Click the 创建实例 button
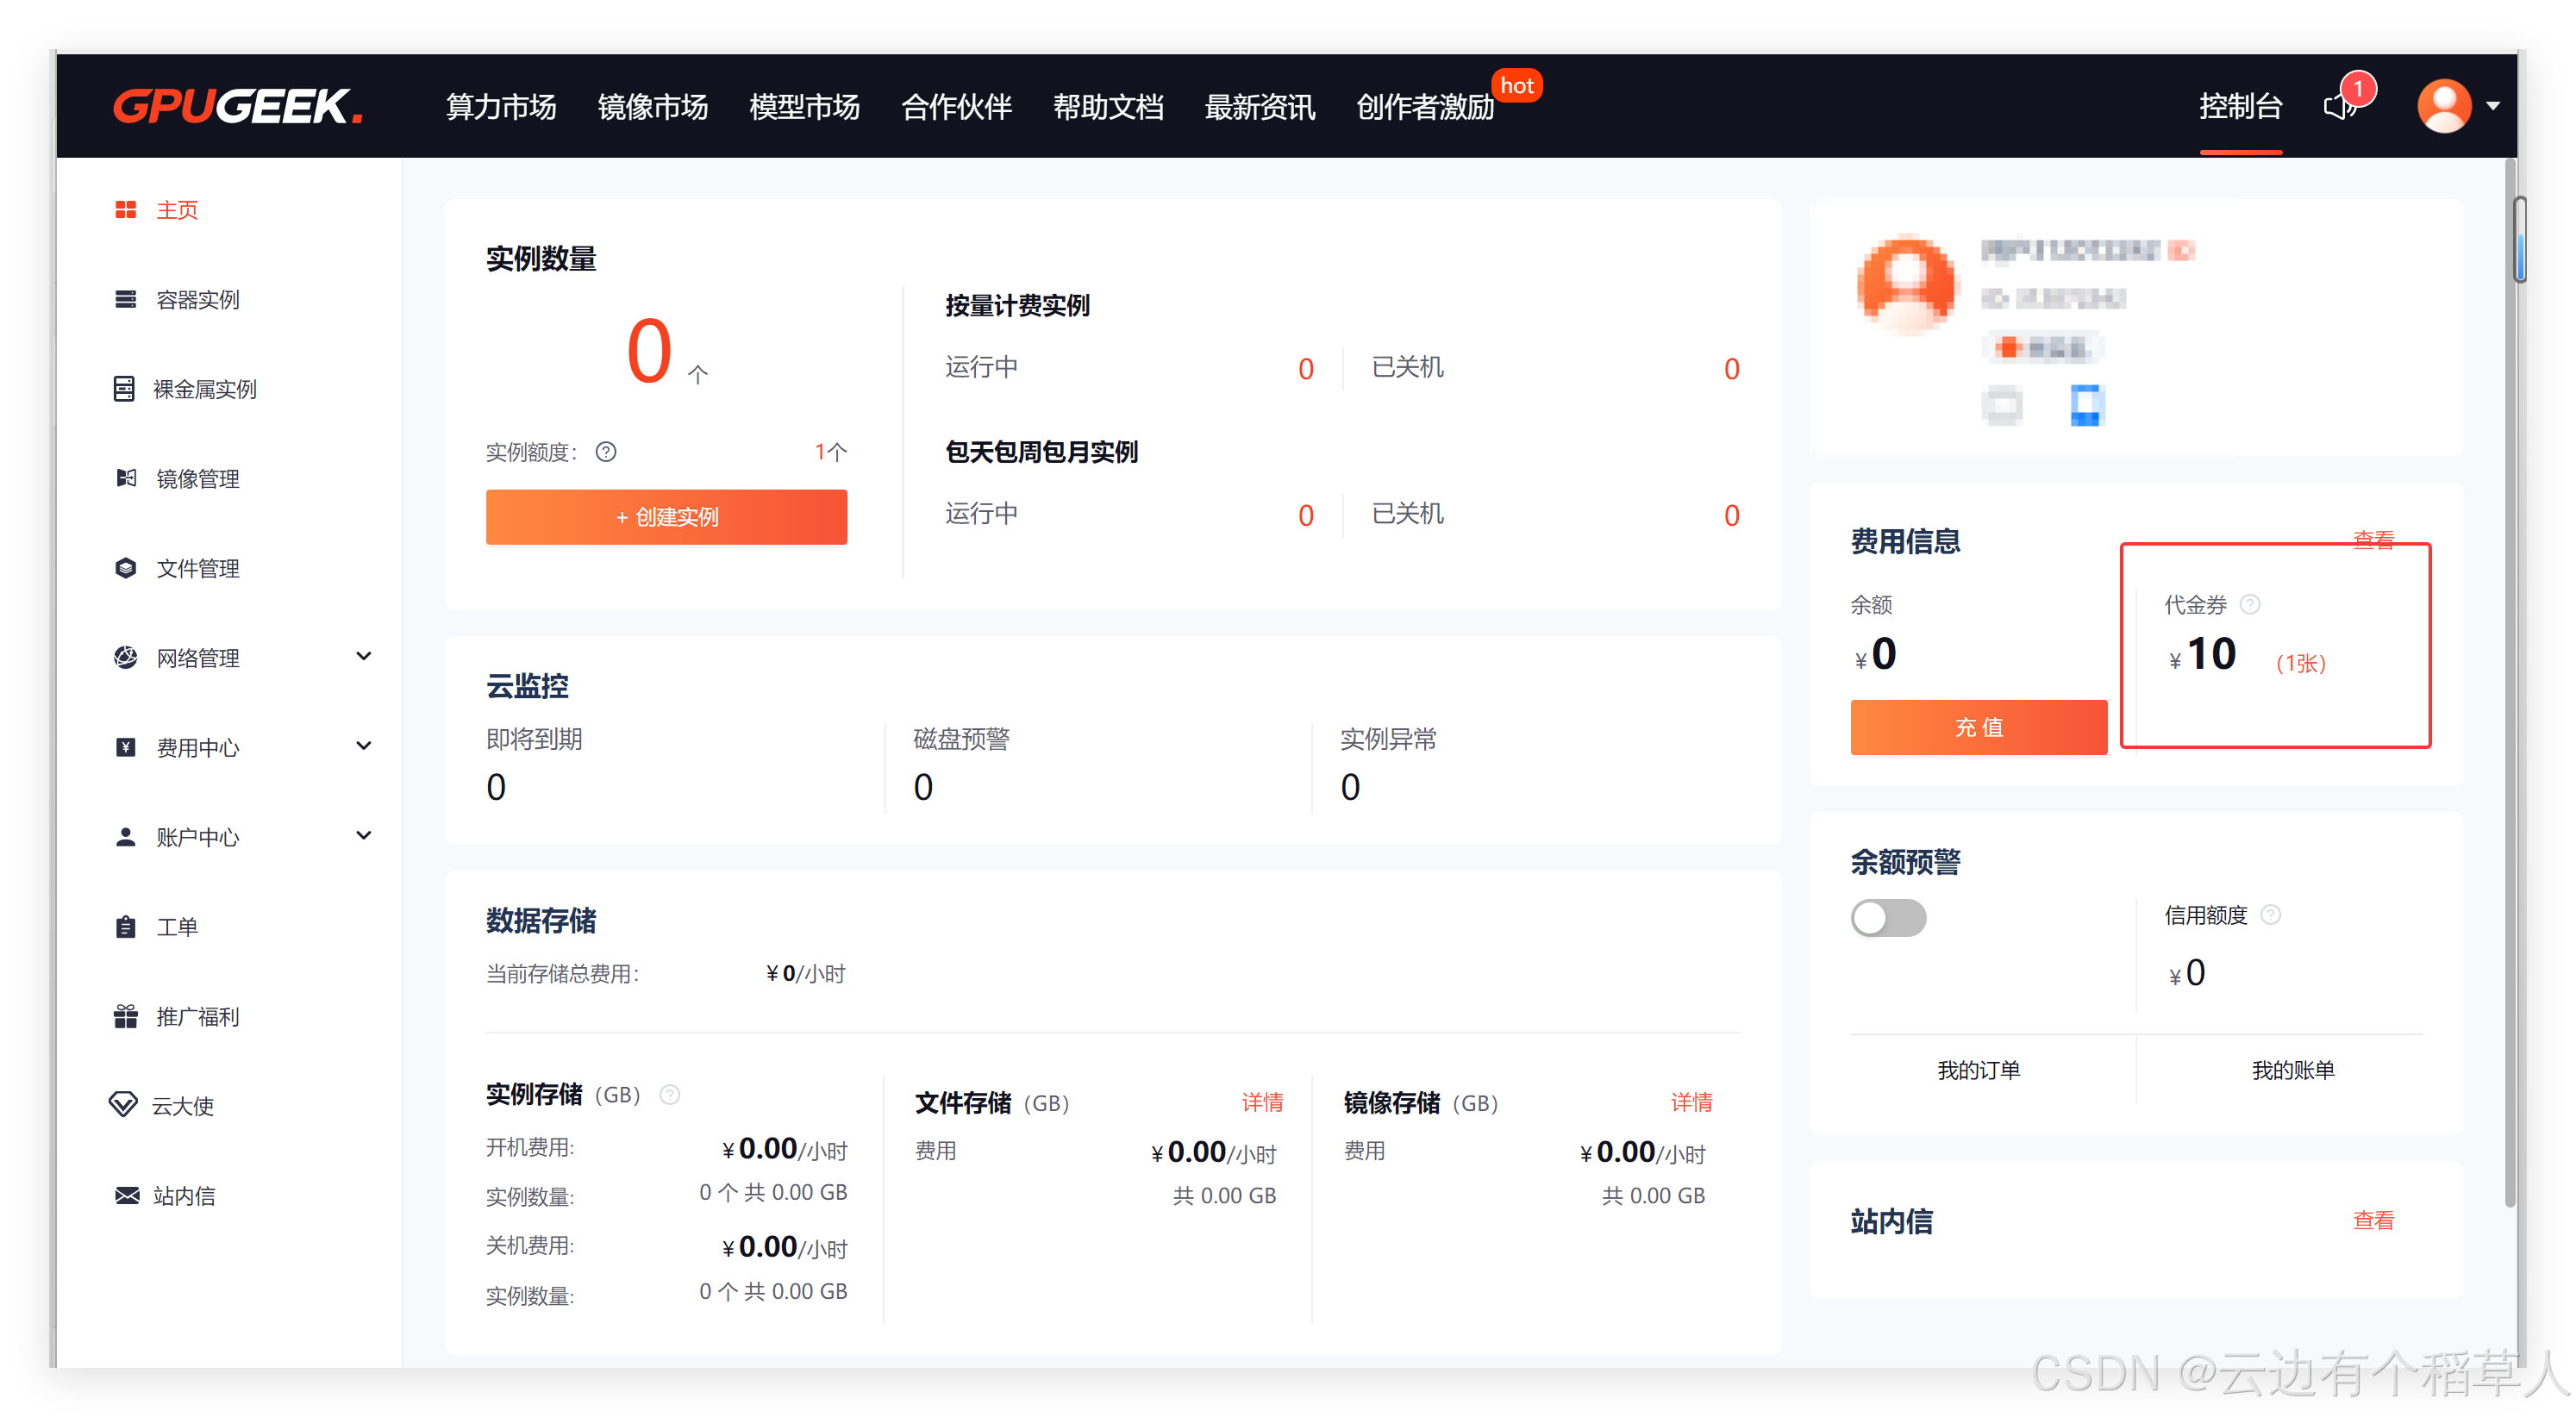Screen dimensions: 2576x1417 click(x=666, y=517)
